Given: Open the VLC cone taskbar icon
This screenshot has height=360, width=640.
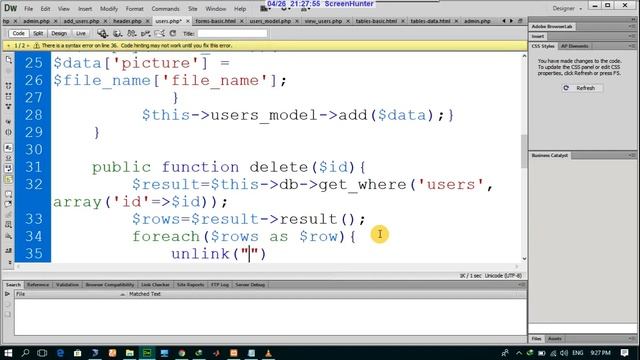Looking at the screenshot, I should click(x=269, y=353).
